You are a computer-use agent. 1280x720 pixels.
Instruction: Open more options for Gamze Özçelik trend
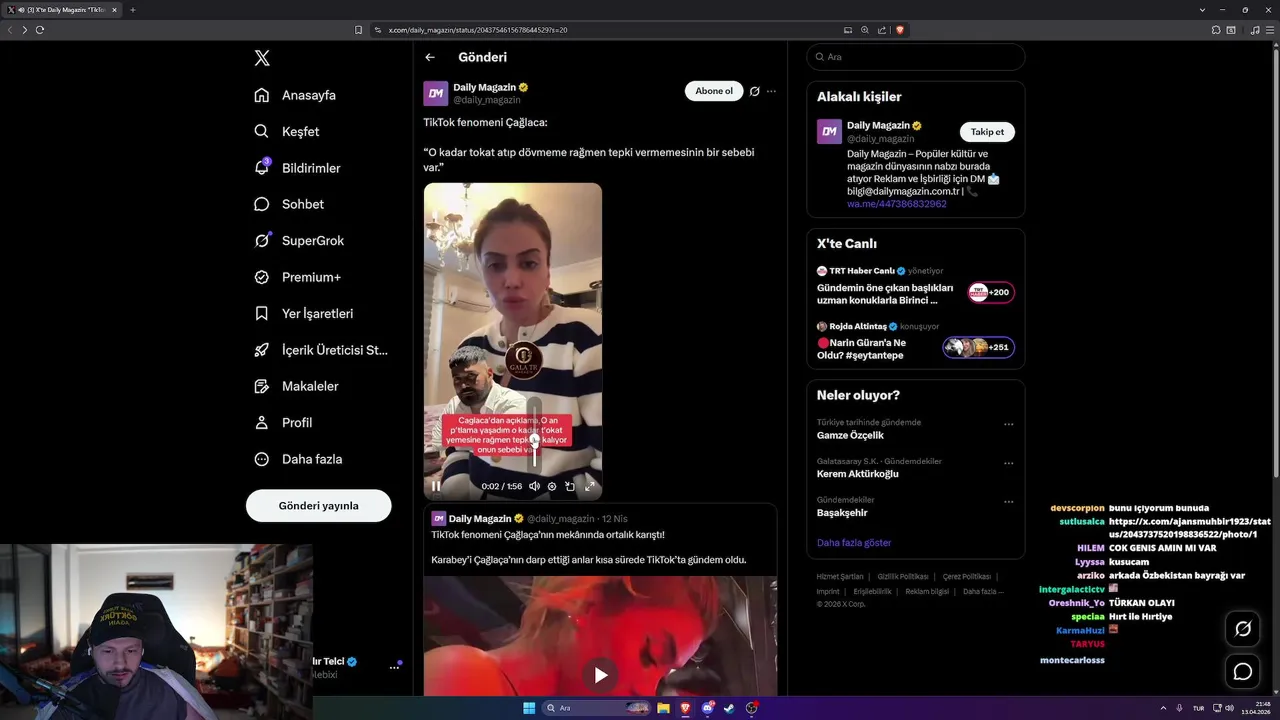(1008, 424)
